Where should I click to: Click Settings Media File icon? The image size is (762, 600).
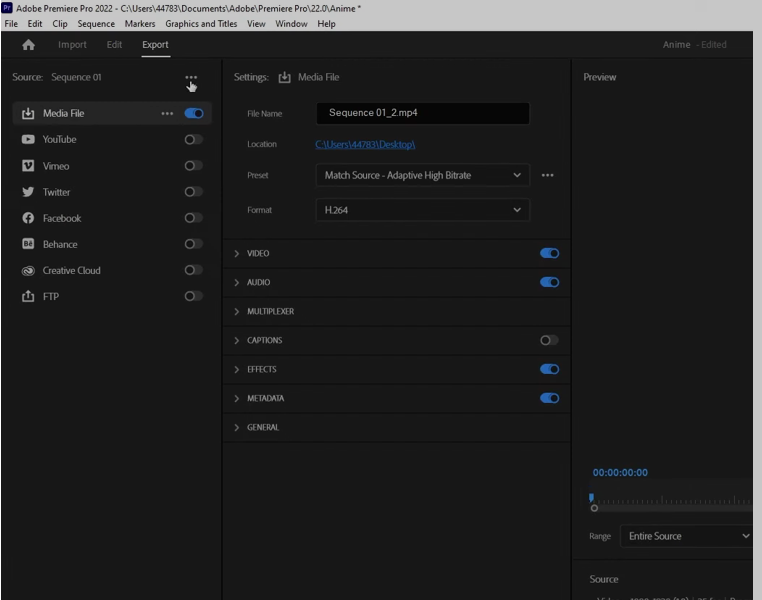point(284,77)
